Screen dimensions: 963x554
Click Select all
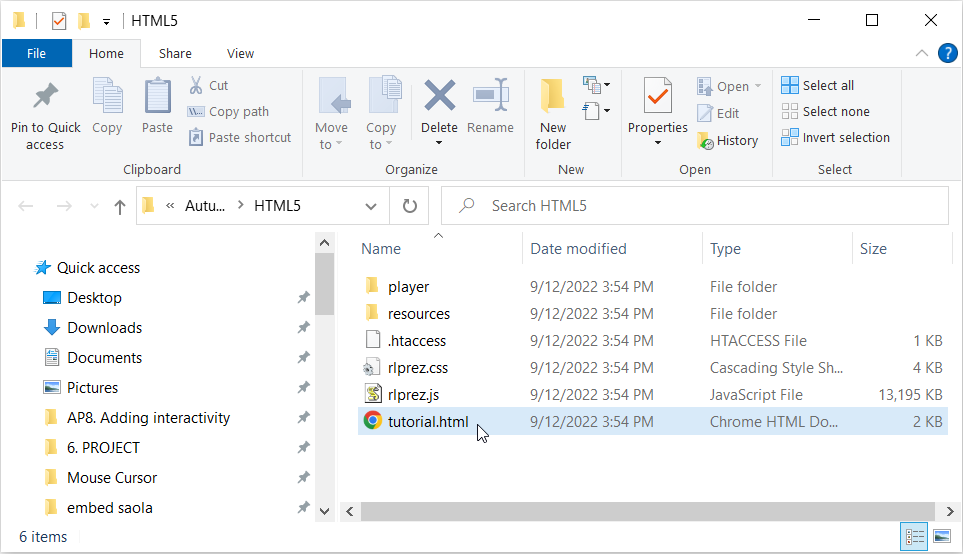817,85
